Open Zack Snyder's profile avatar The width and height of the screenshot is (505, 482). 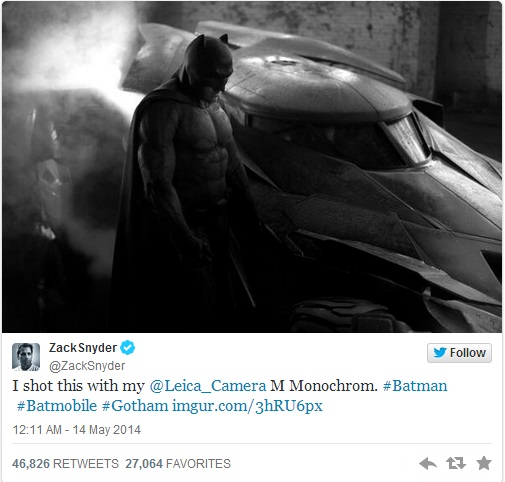click(x=26, y=357)
